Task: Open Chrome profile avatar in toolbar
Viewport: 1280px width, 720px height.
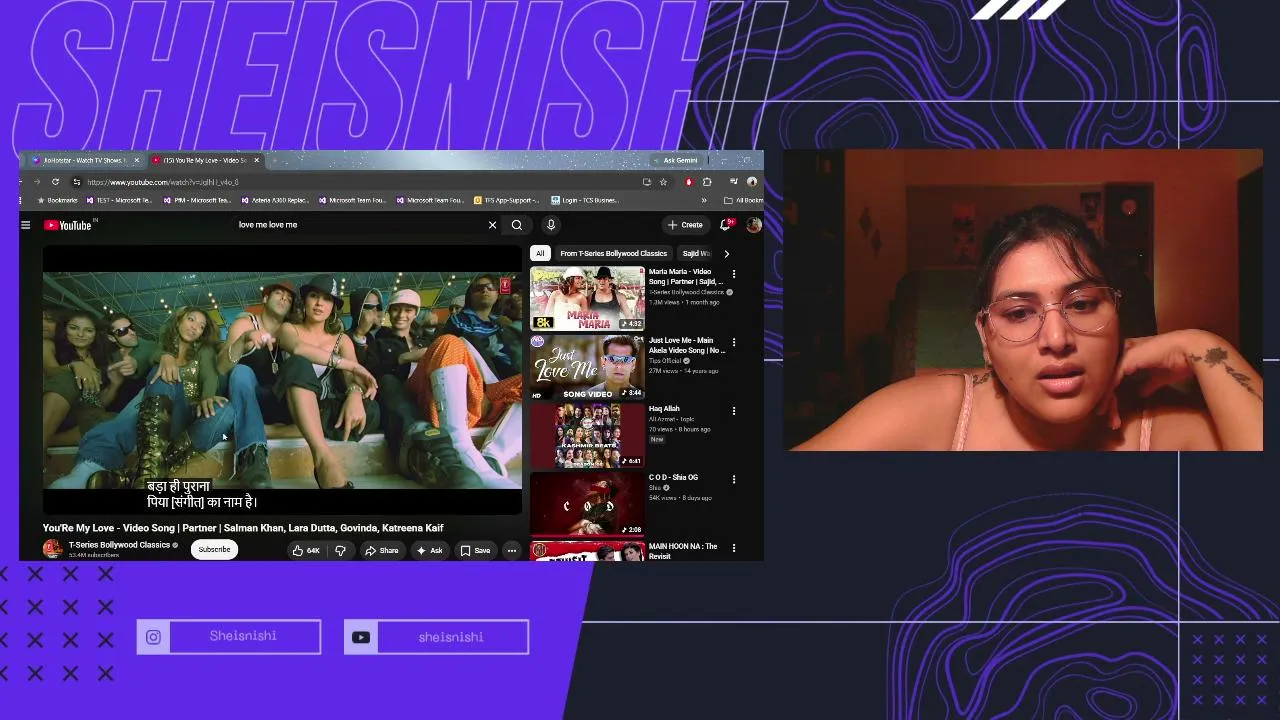Action: (x=752, y=182)
